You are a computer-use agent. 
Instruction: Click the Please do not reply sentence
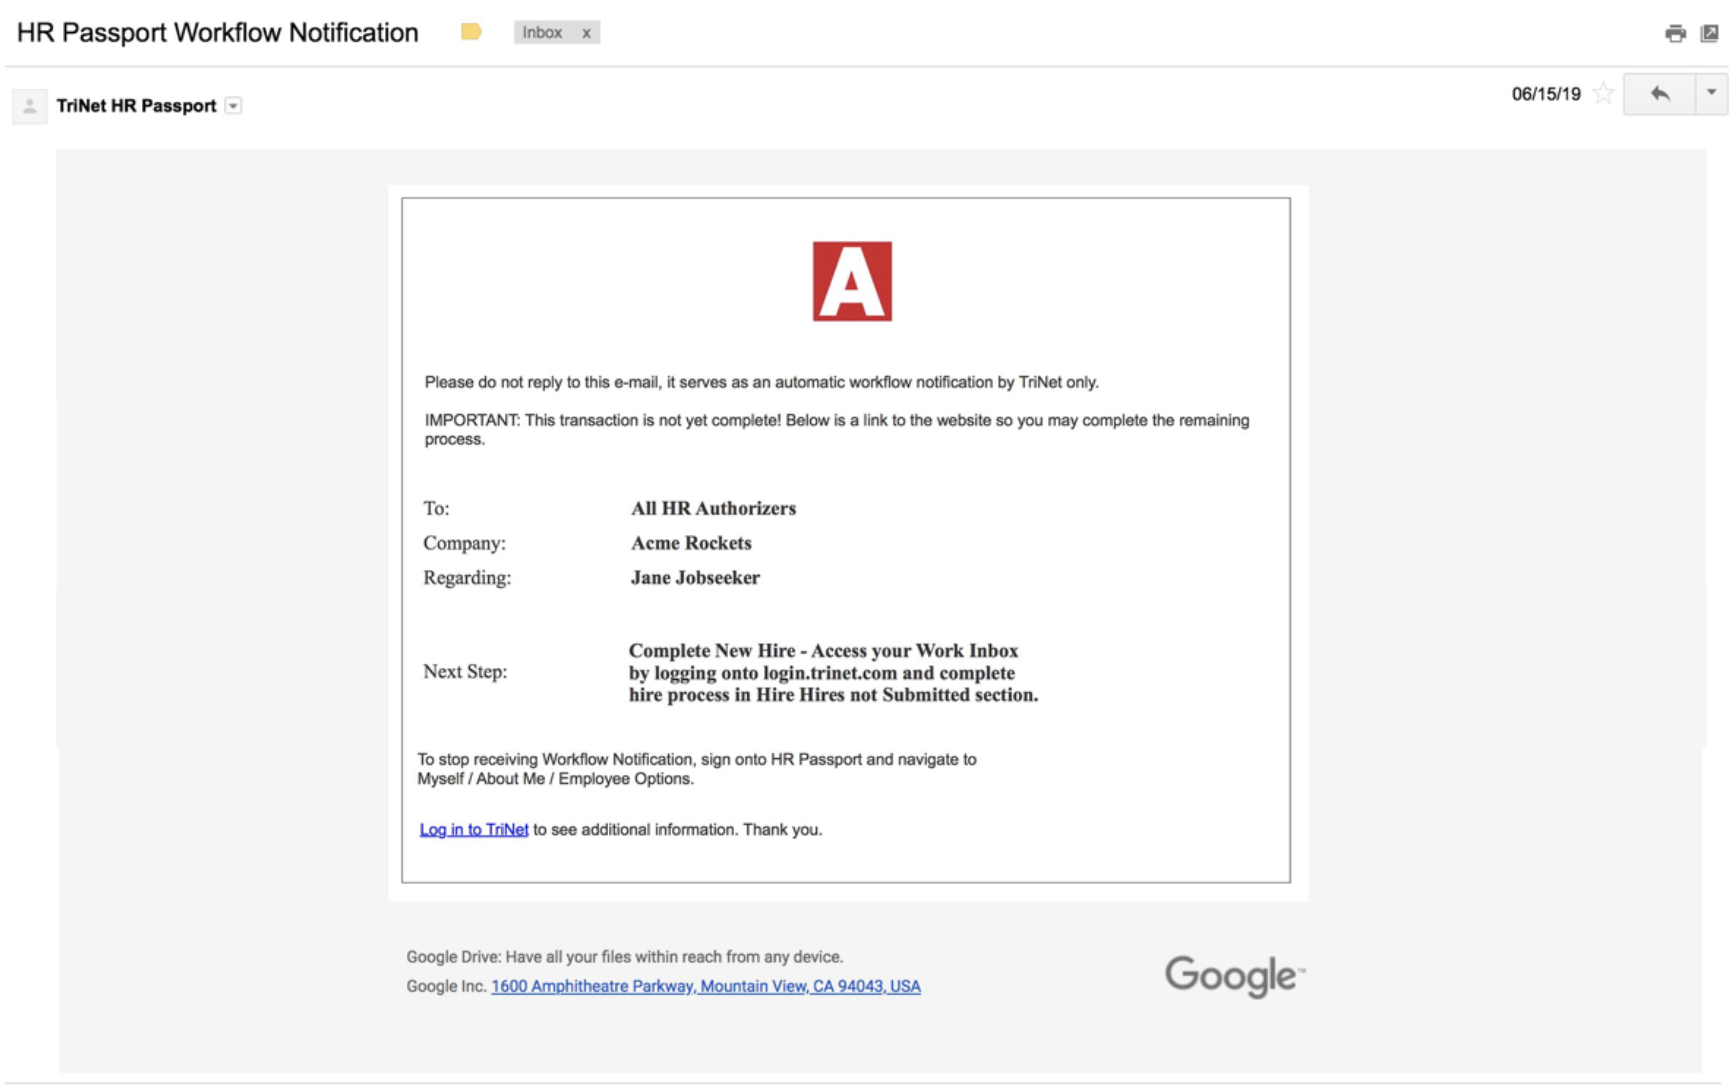click(761, 382)
